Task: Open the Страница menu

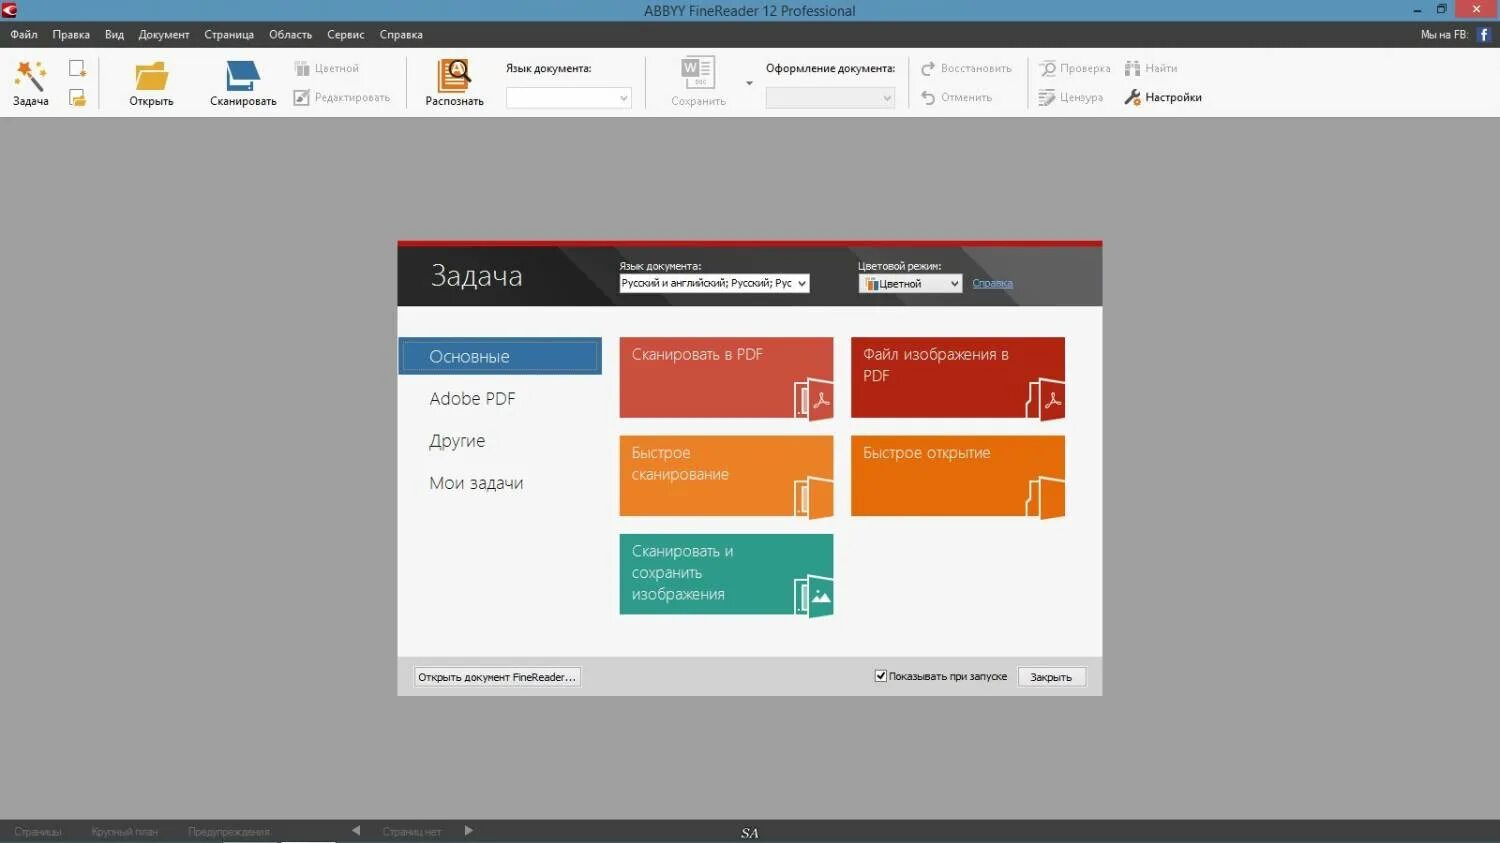Action: [x=229, y=34]
